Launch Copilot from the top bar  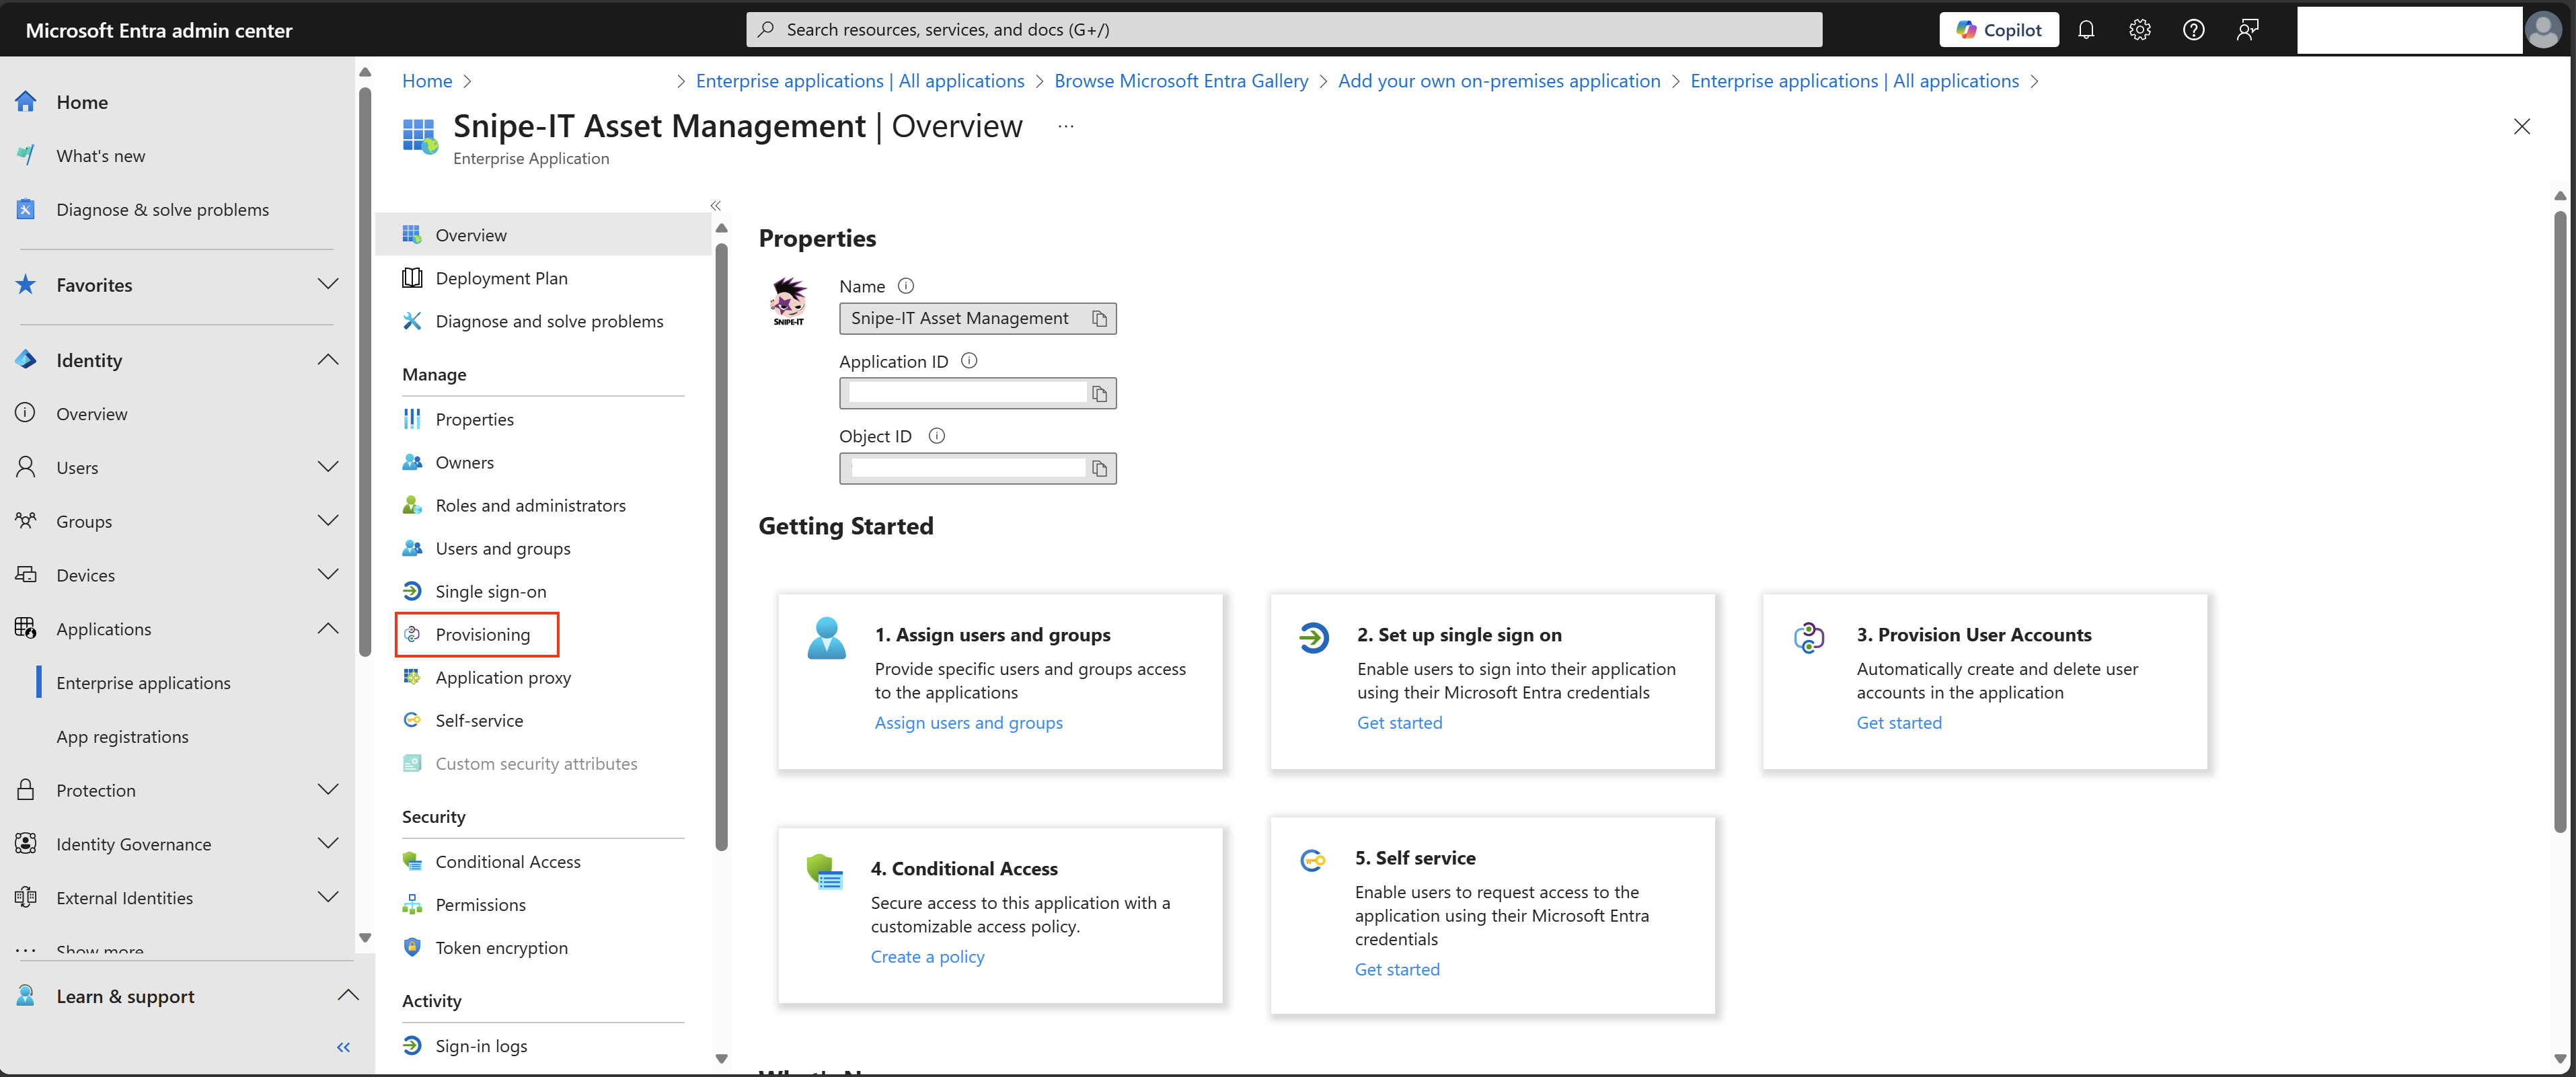[1998, 30]
